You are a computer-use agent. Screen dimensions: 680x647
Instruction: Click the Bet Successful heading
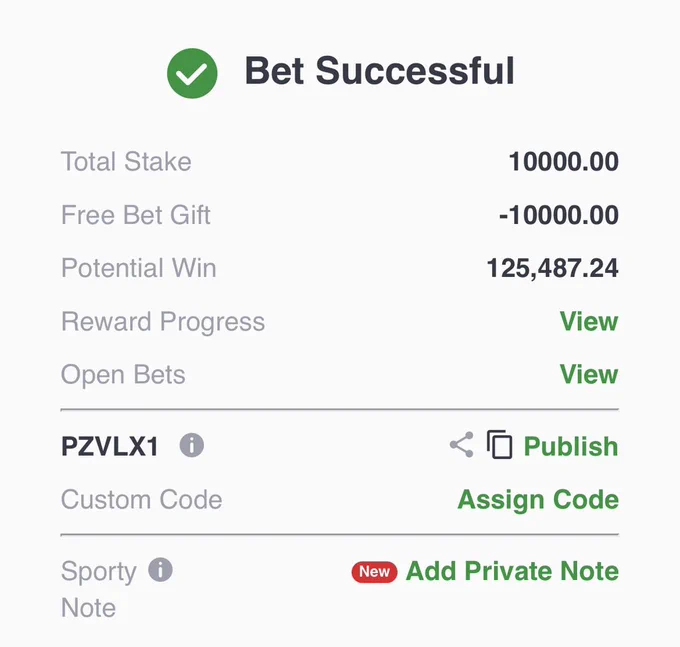pos(379,71)
